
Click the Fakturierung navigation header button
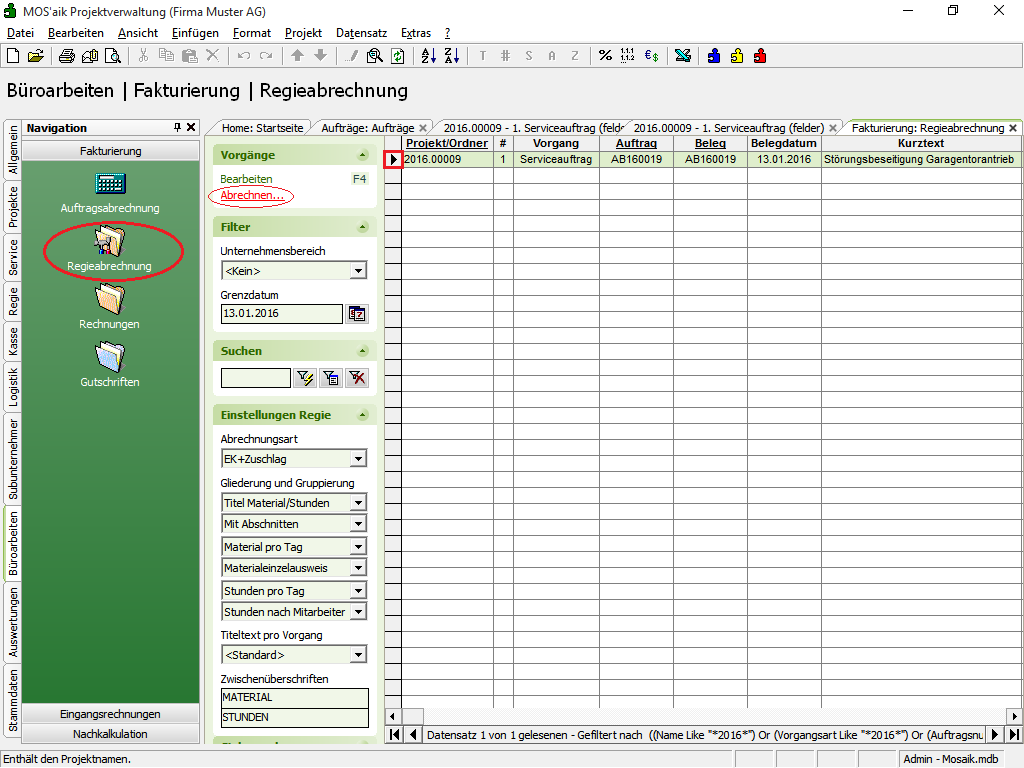tap(110, 151)
